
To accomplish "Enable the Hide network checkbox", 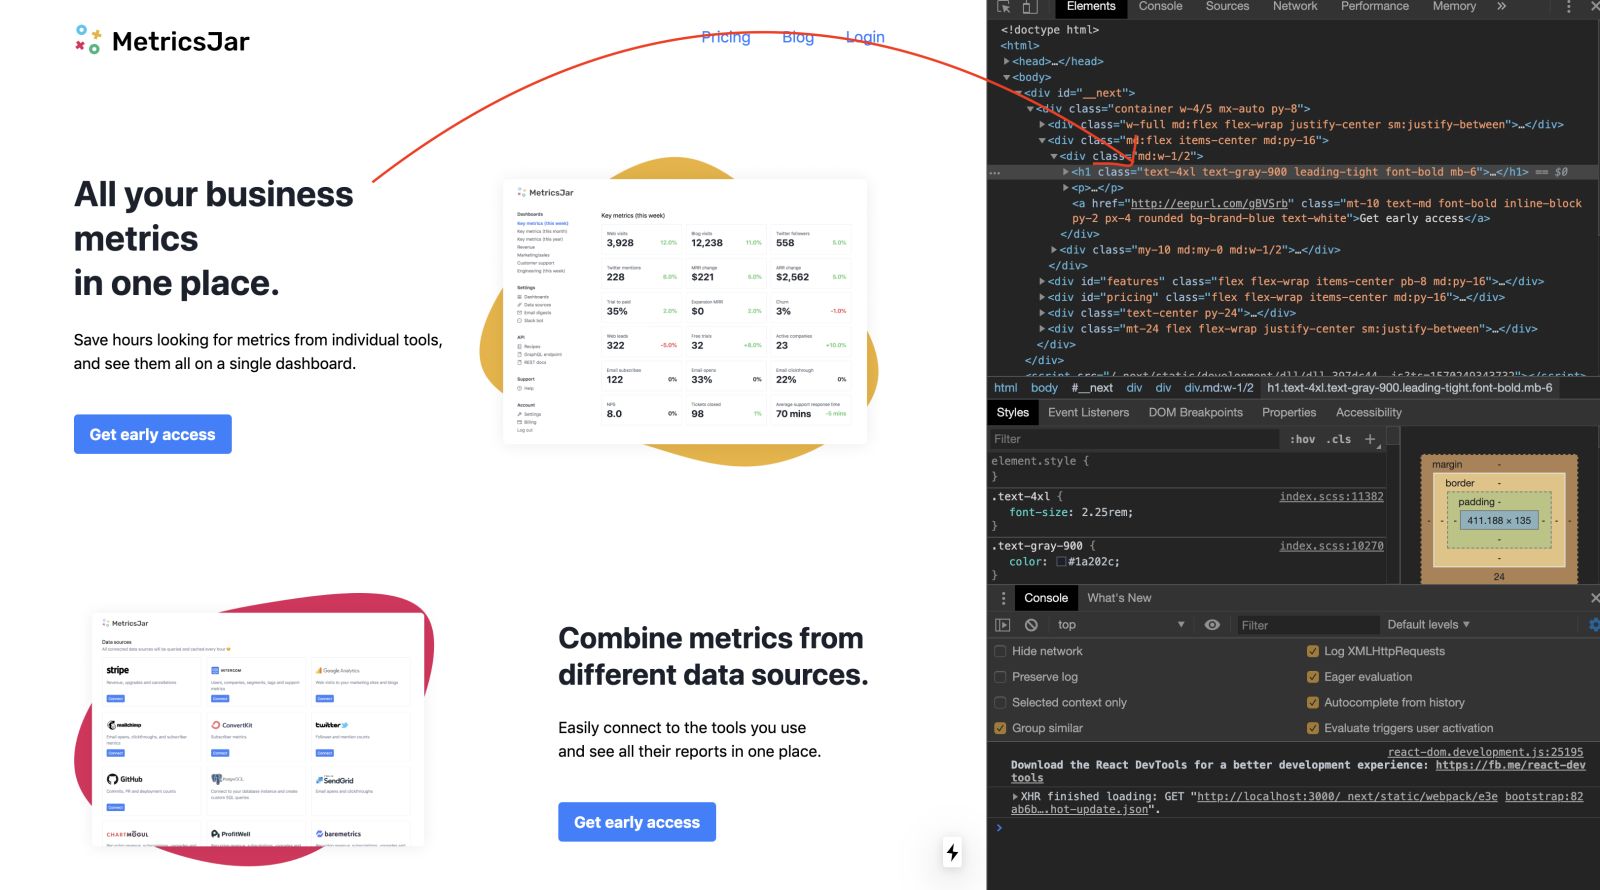I will coord(1000,651).
